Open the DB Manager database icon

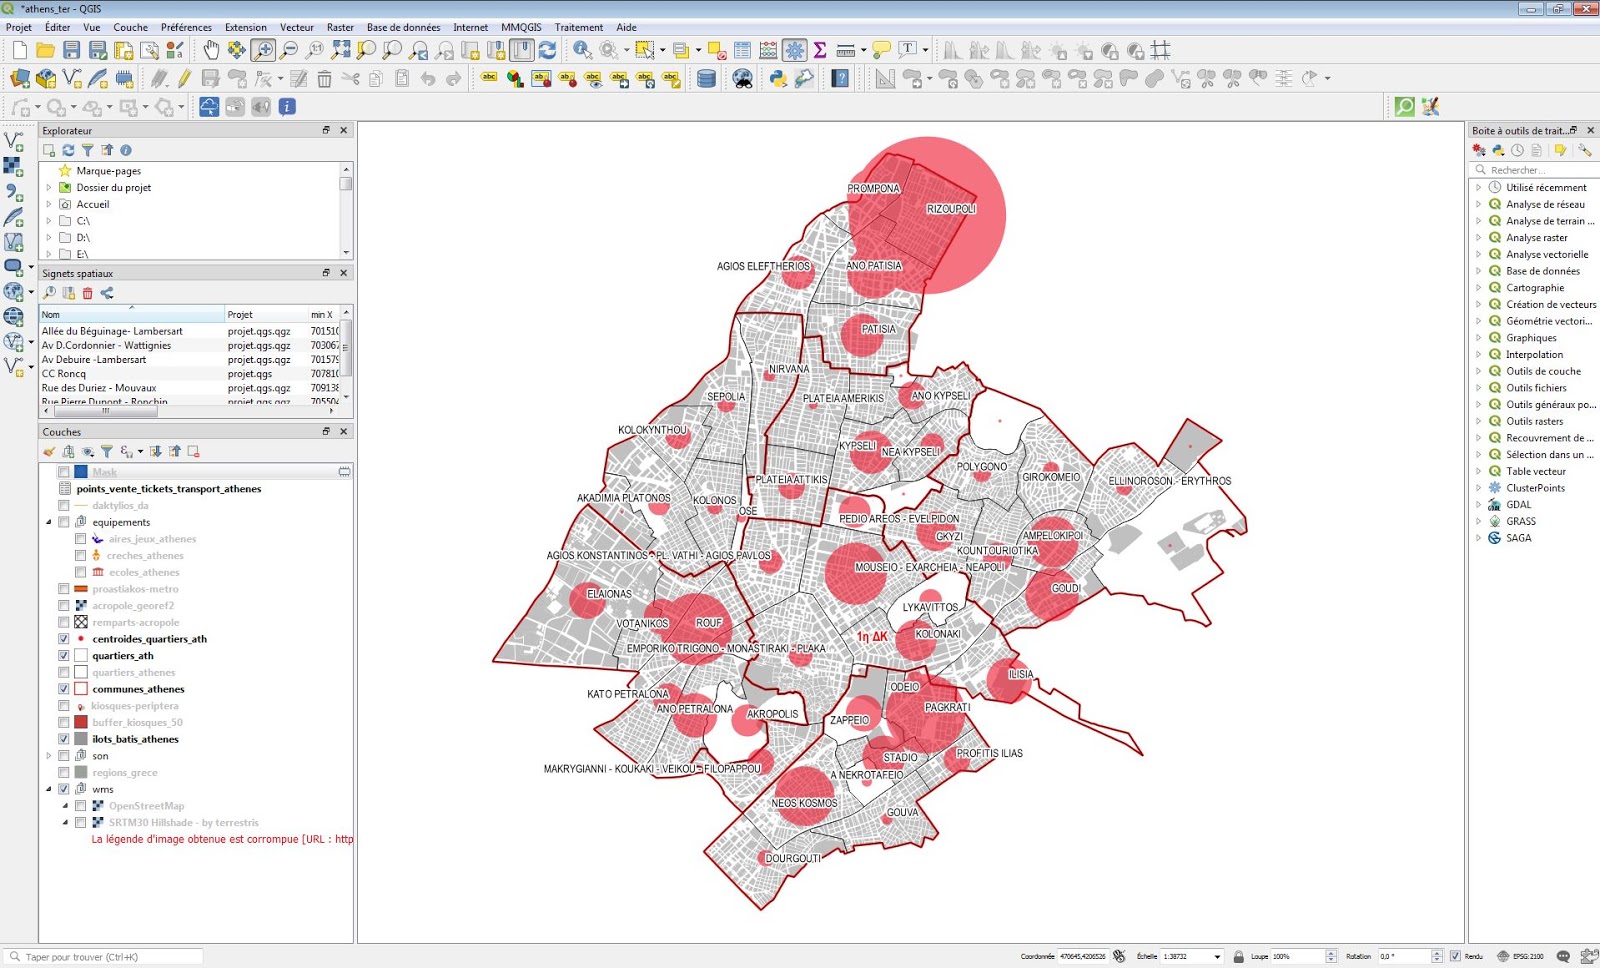coord(706,78)
